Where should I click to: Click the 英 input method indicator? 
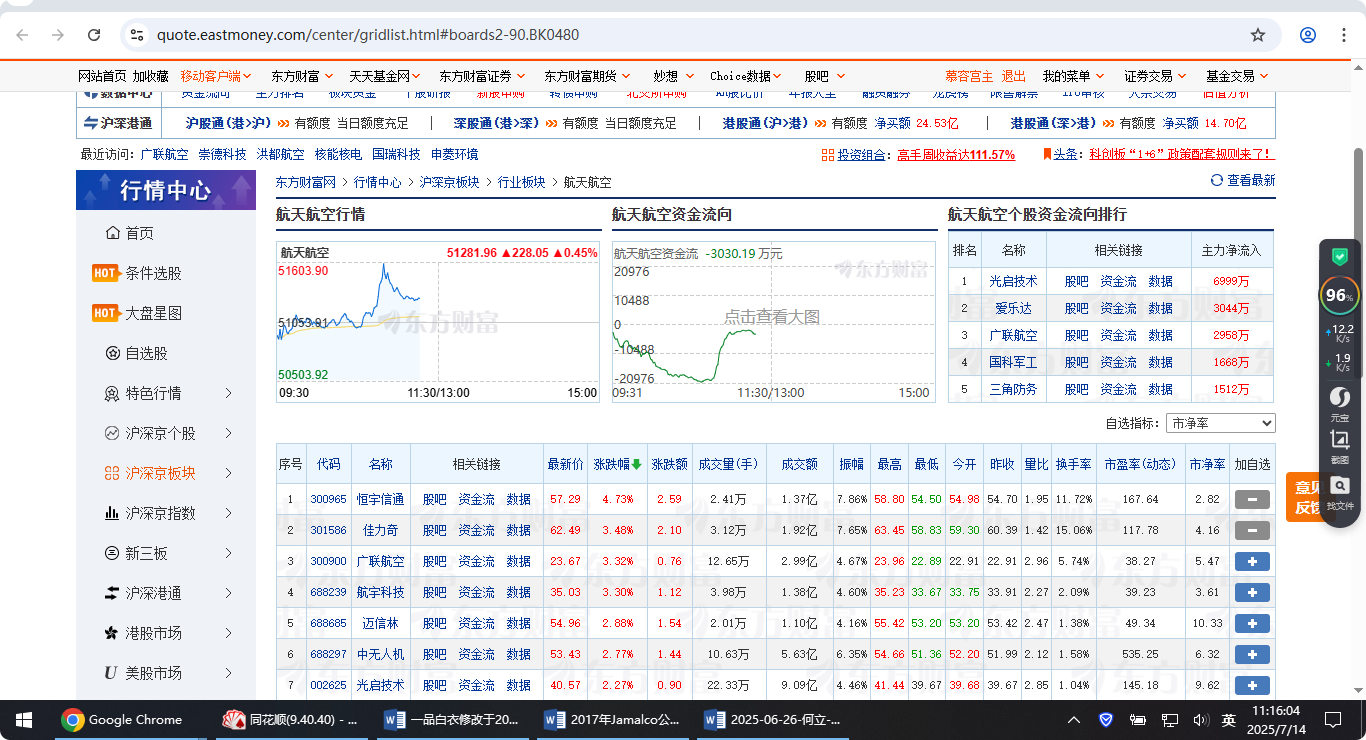1229,720
